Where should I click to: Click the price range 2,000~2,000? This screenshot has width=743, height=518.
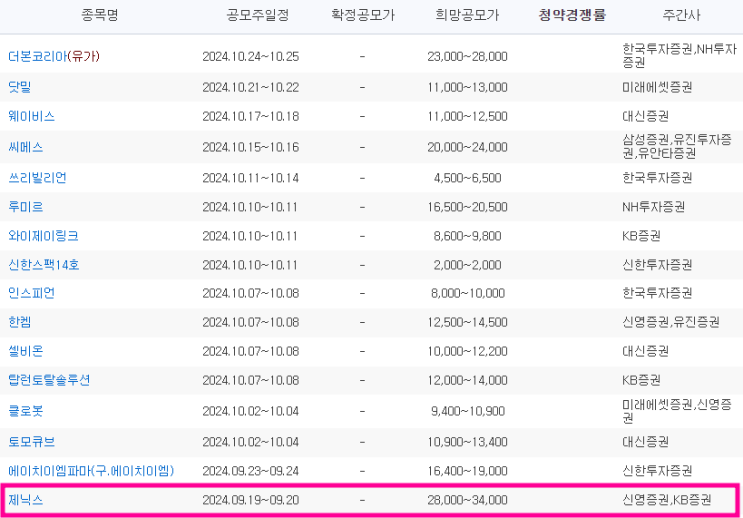click(467, 264)
